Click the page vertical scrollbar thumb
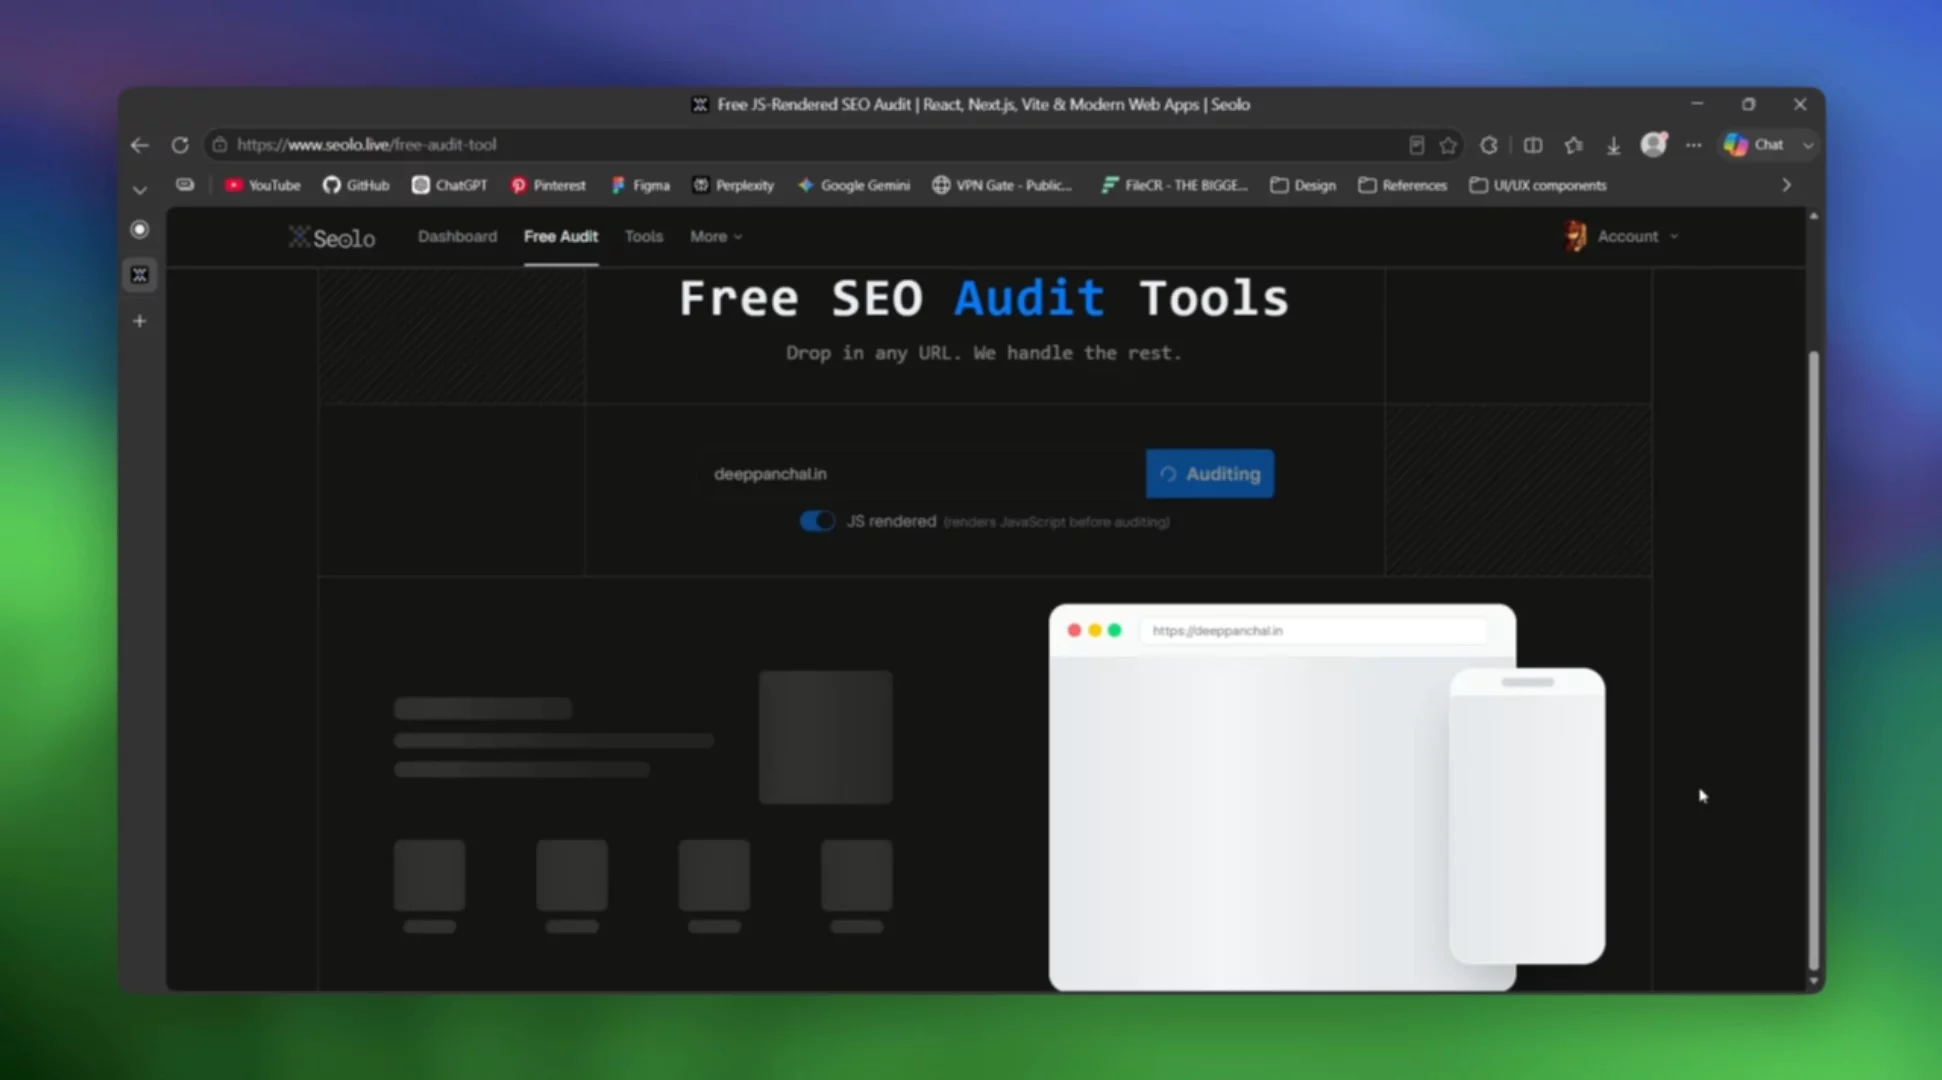The height and width of the screenshot is (1080, 1942). [x=1813, y=660]
